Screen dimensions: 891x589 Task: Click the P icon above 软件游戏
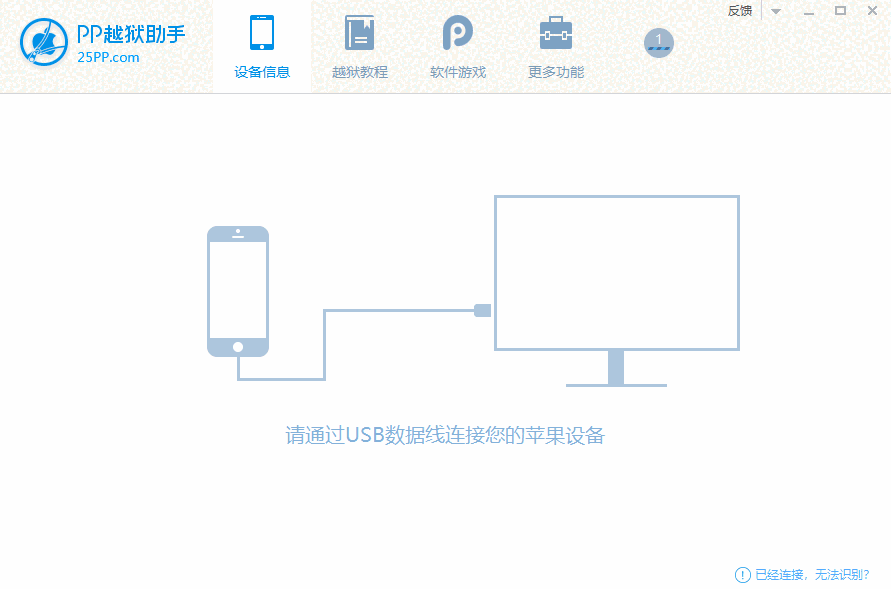(x=457, y=32)
